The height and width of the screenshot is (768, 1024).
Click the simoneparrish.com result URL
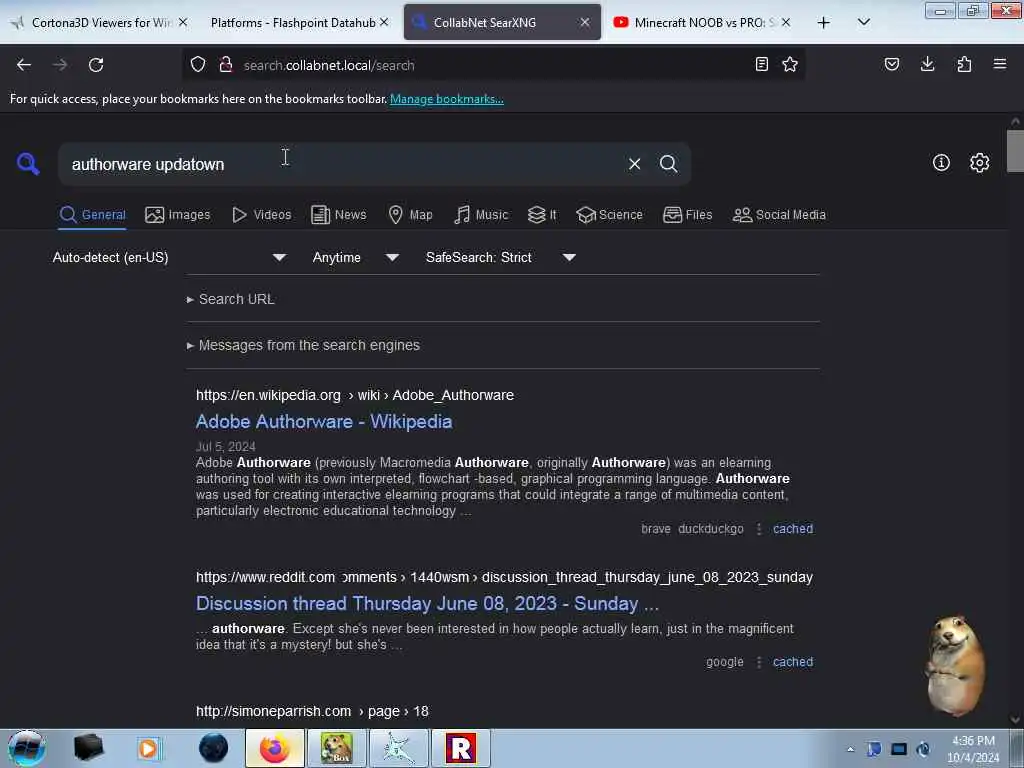point(312,711)
